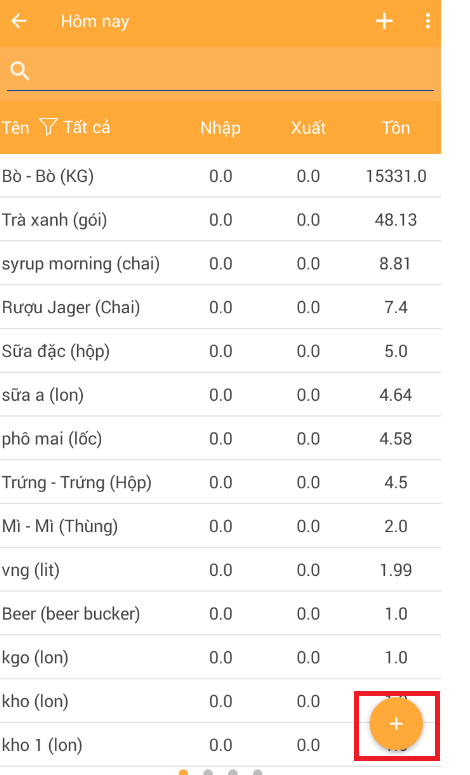The height and width of the screenshot is (775, 470).
Task: Sort by the Nhập column header
Action: click(x=220, y=128)
